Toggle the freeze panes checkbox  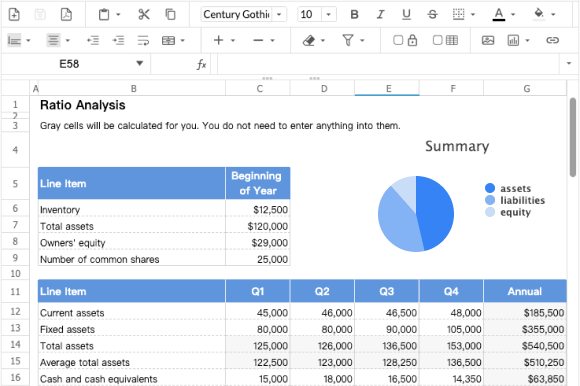[x=438, y=40]
